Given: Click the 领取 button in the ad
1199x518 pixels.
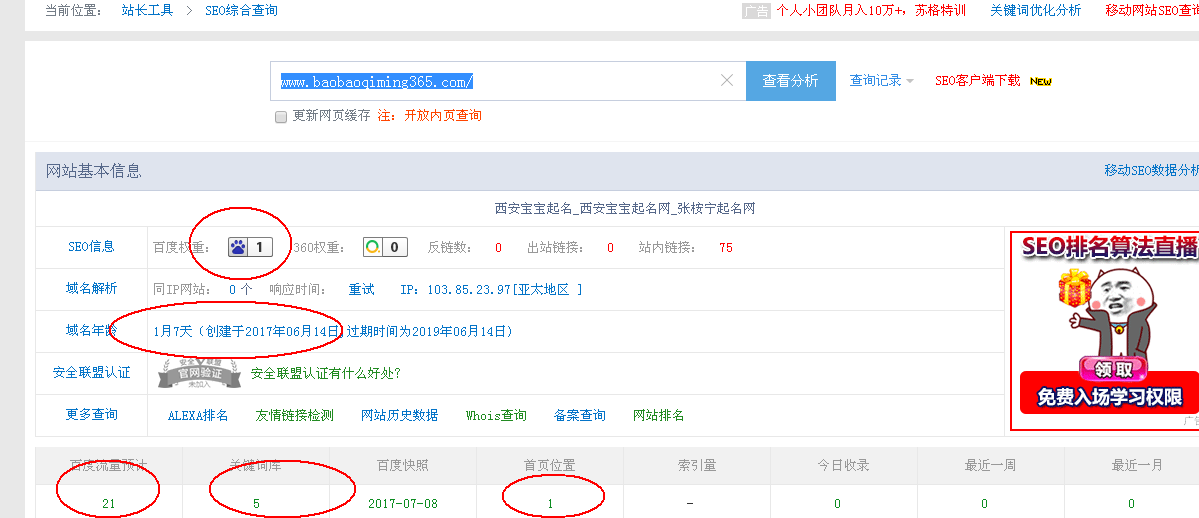Looking at the screenshot, I should click(x=1113, y=370).
